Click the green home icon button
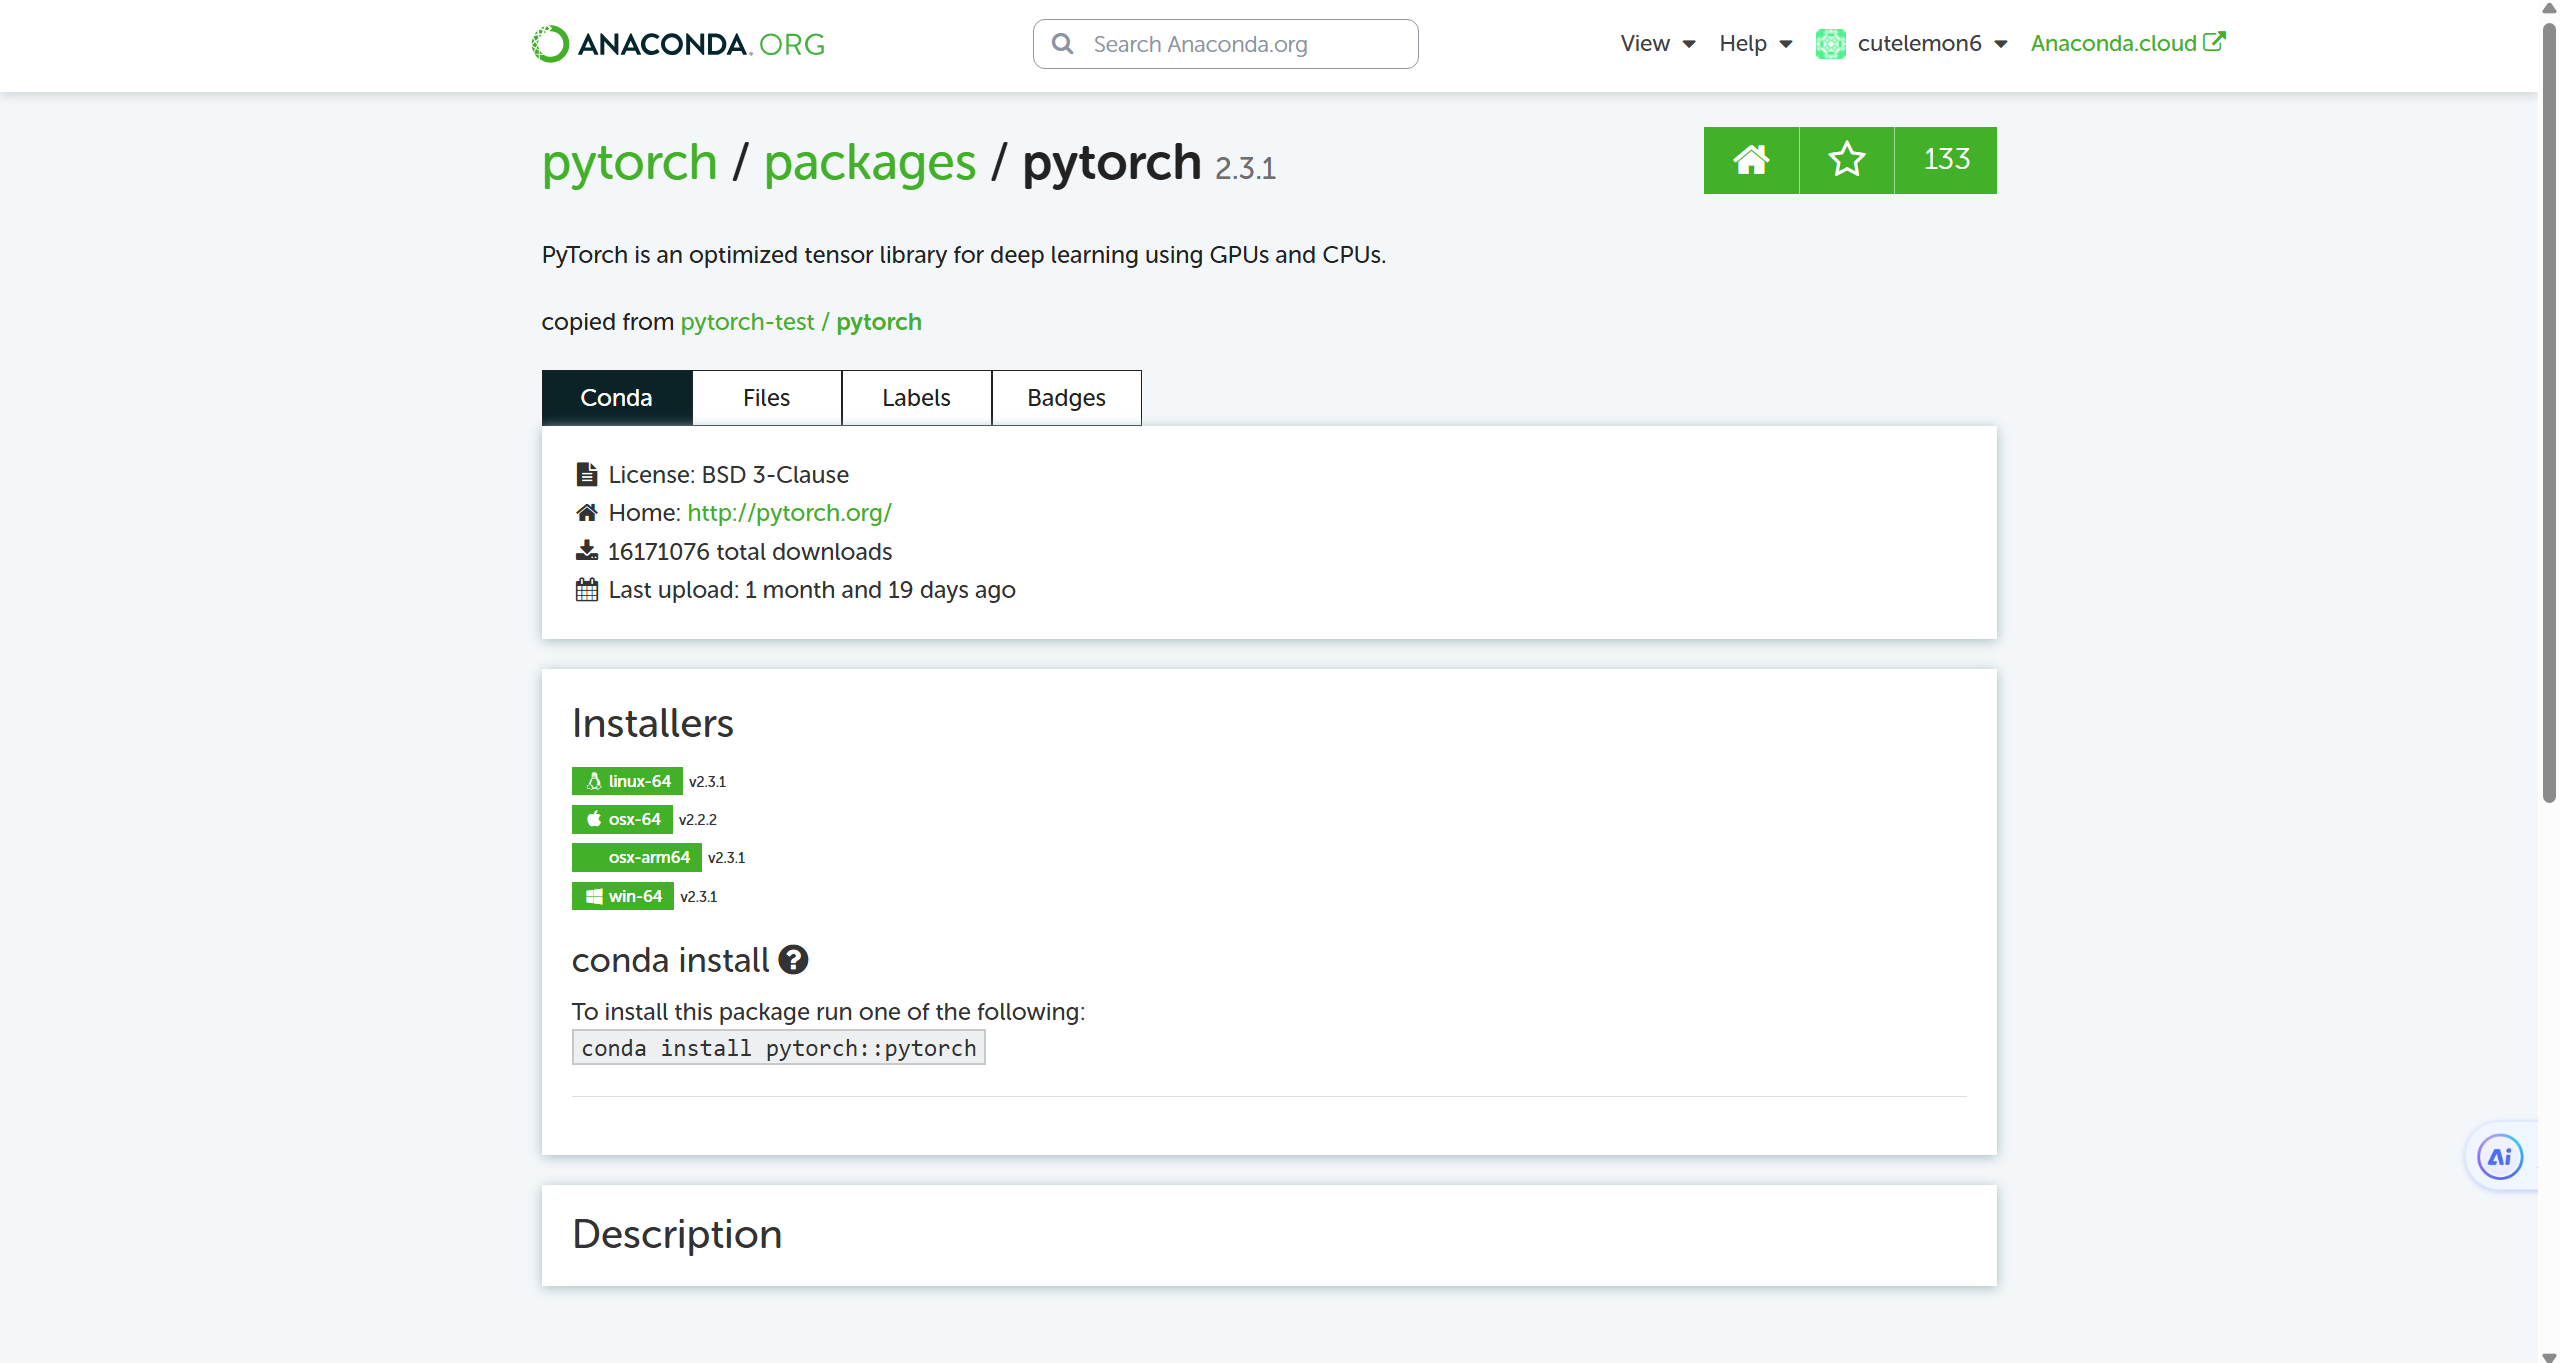This screenshot has height=1363, width=2560. pos(1750,160)
